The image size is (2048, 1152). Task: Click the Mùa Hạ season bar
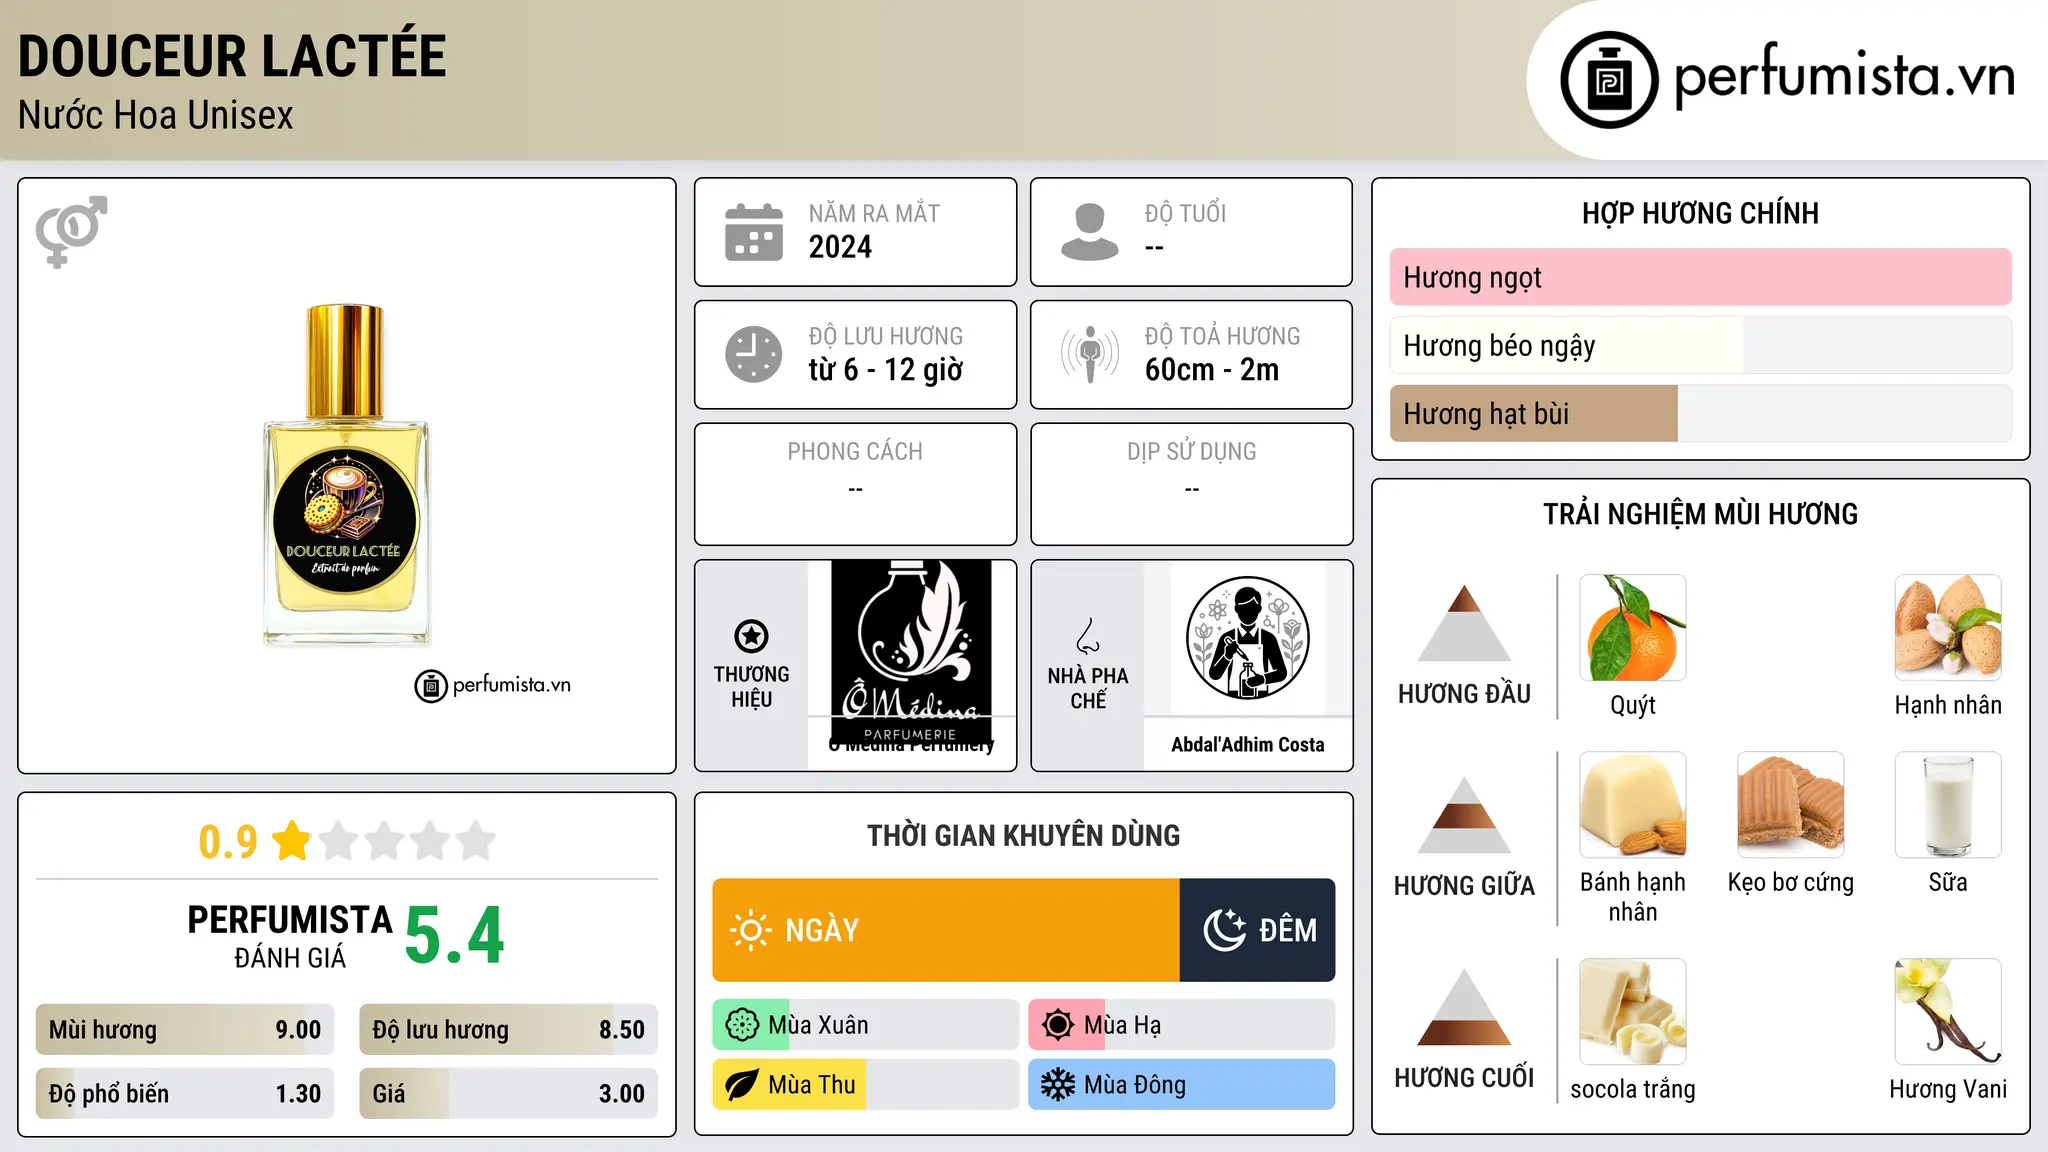(1182, 1025)
